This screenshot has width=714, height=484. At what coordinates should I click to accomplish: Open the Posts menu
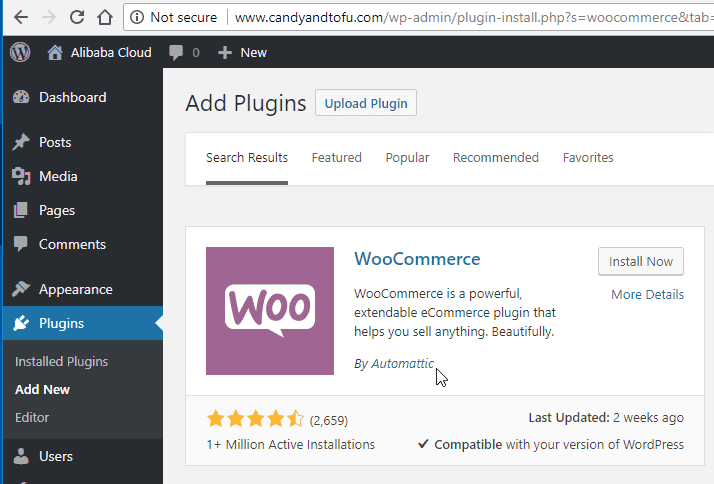point(55,142)
